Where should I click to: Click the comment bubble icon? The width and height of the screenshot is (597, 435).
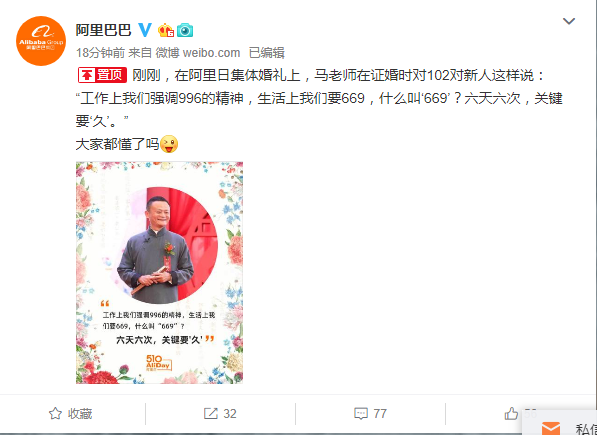click(x=361, y=414)
